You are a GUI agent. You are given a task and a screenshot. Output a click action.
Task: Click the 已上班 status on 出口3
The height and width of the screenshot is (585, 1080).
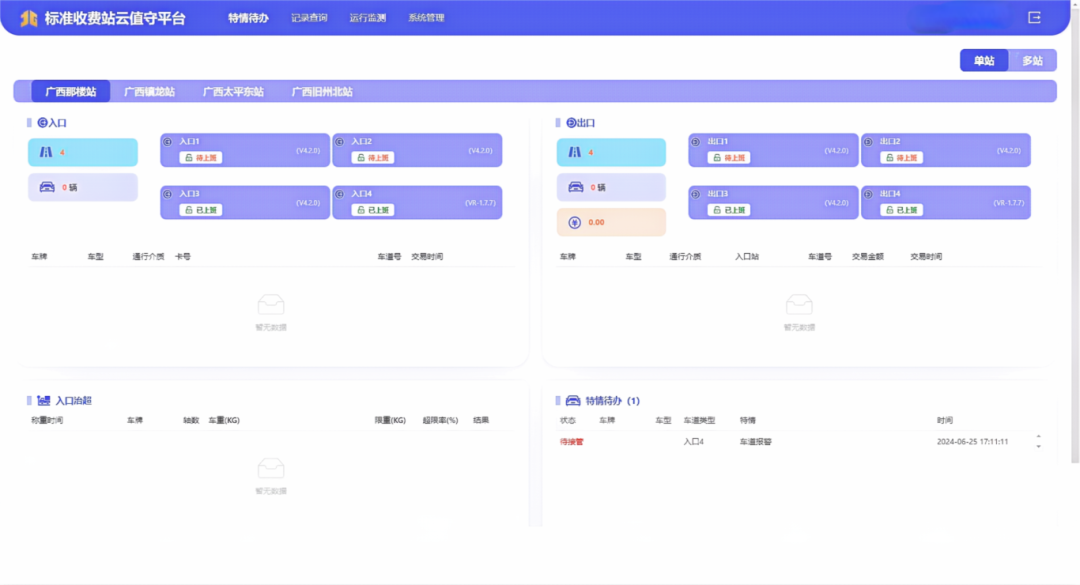tap(728, 210)
